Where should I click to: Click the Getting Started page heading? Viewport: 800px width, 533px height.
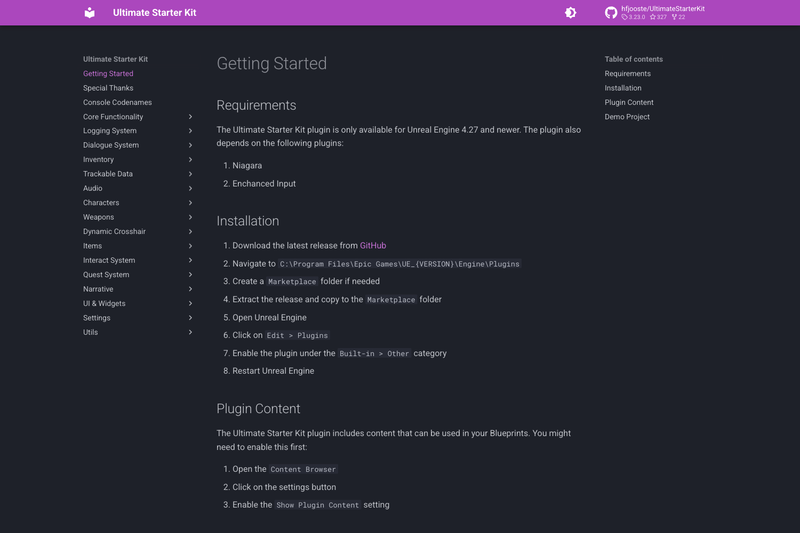(271, 63)
